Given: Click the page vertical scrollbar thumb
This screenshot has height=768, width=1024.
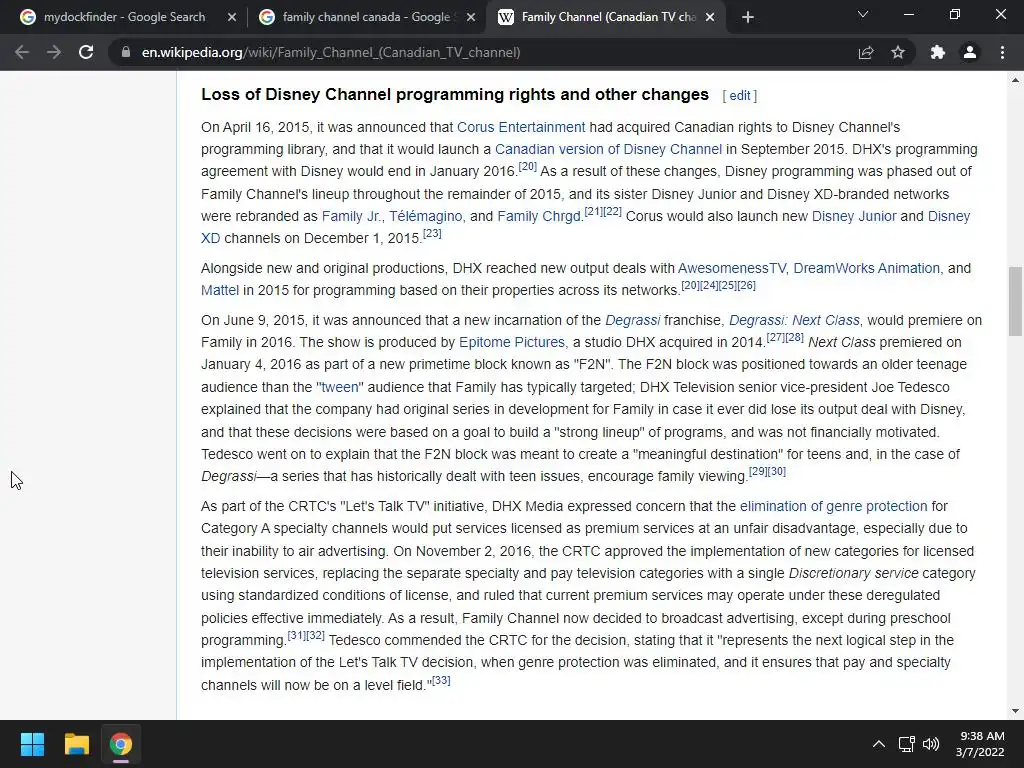Looking at the screenshot, I should pos(1015,301).
